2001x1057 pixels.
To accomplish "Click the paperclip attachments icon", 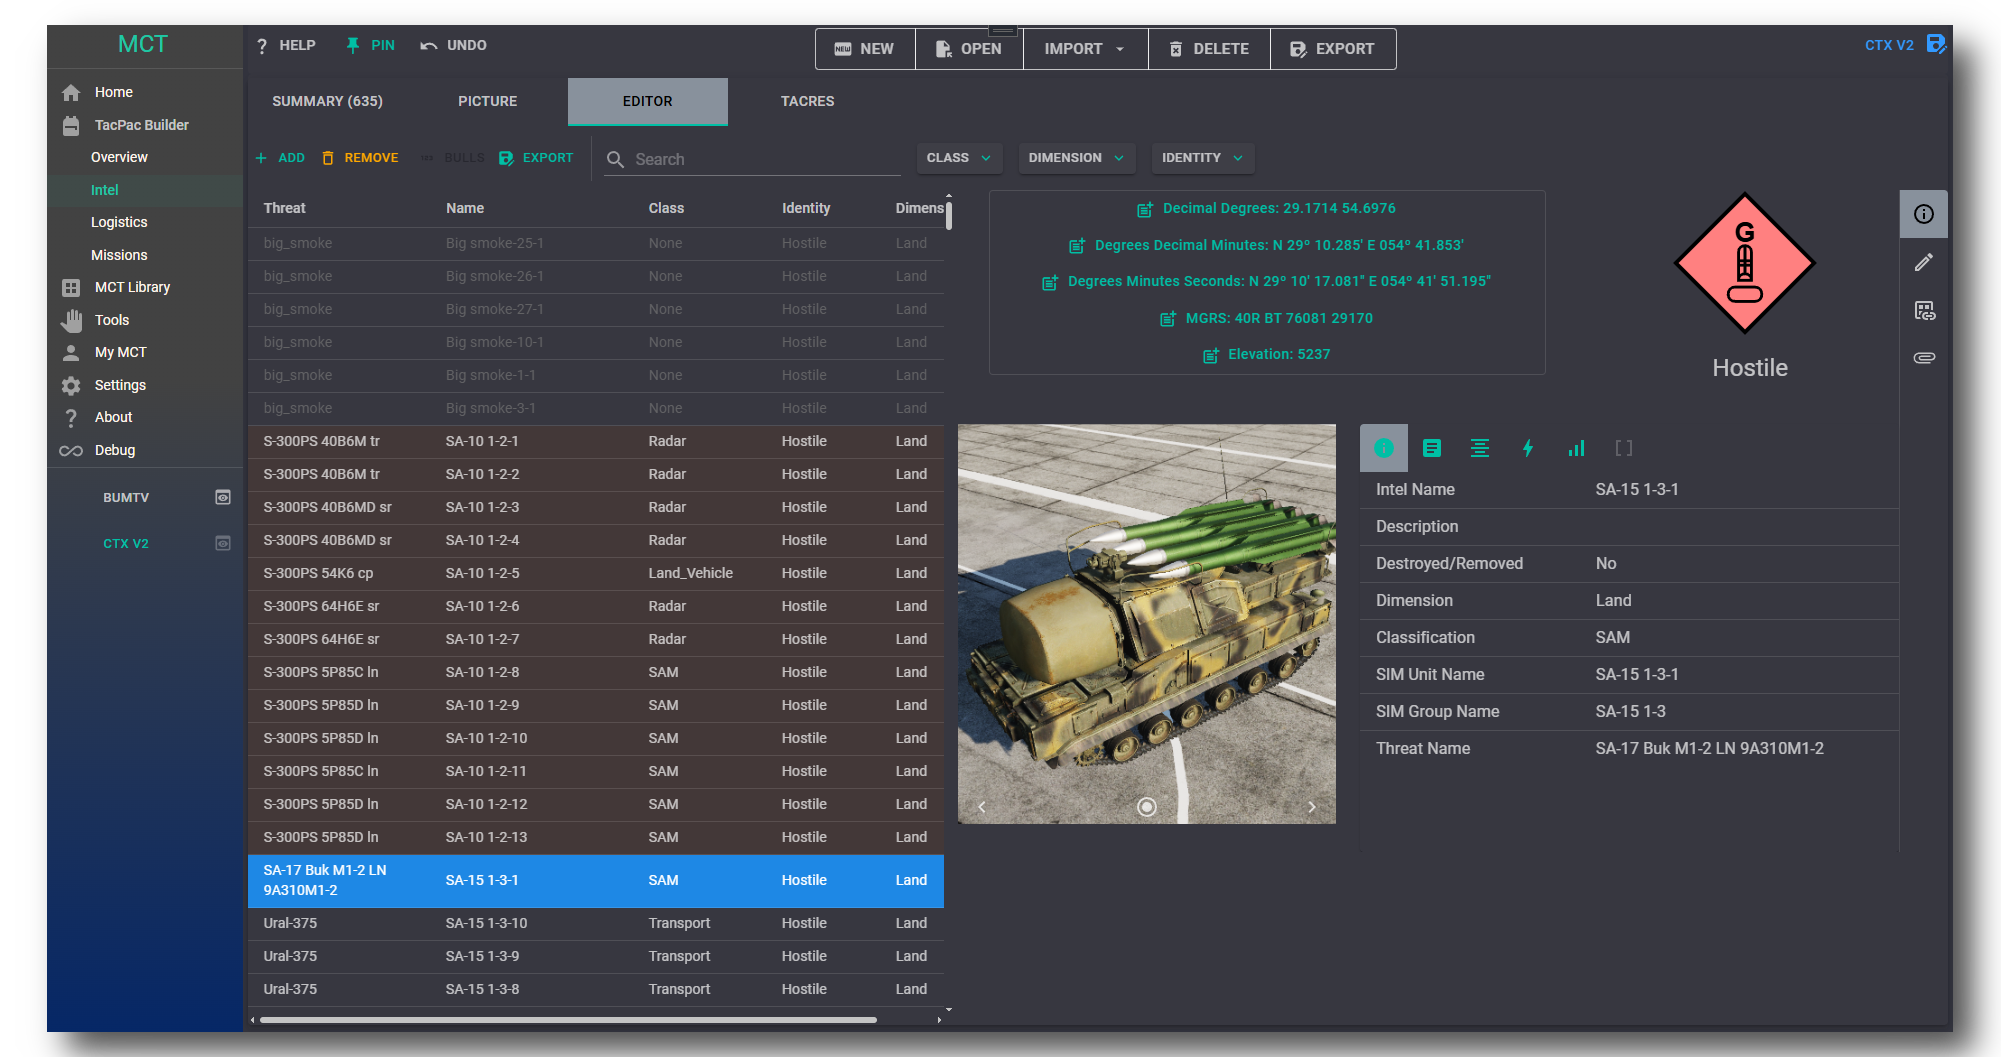I will tap(1923, 358).
